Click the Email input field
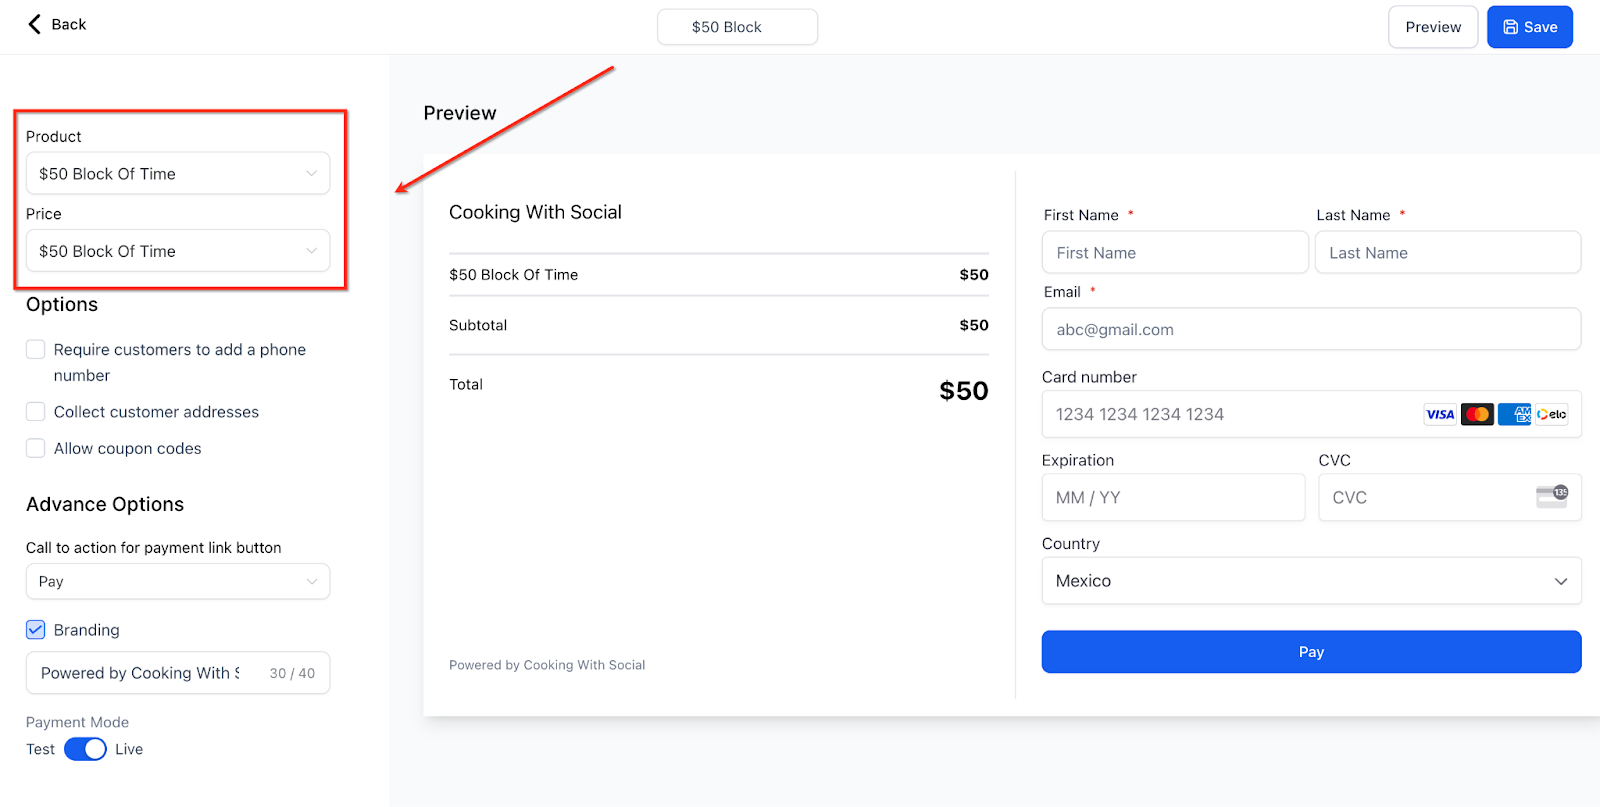The height and width of the screenshot is (807, 1600). tap(1311, 329)
